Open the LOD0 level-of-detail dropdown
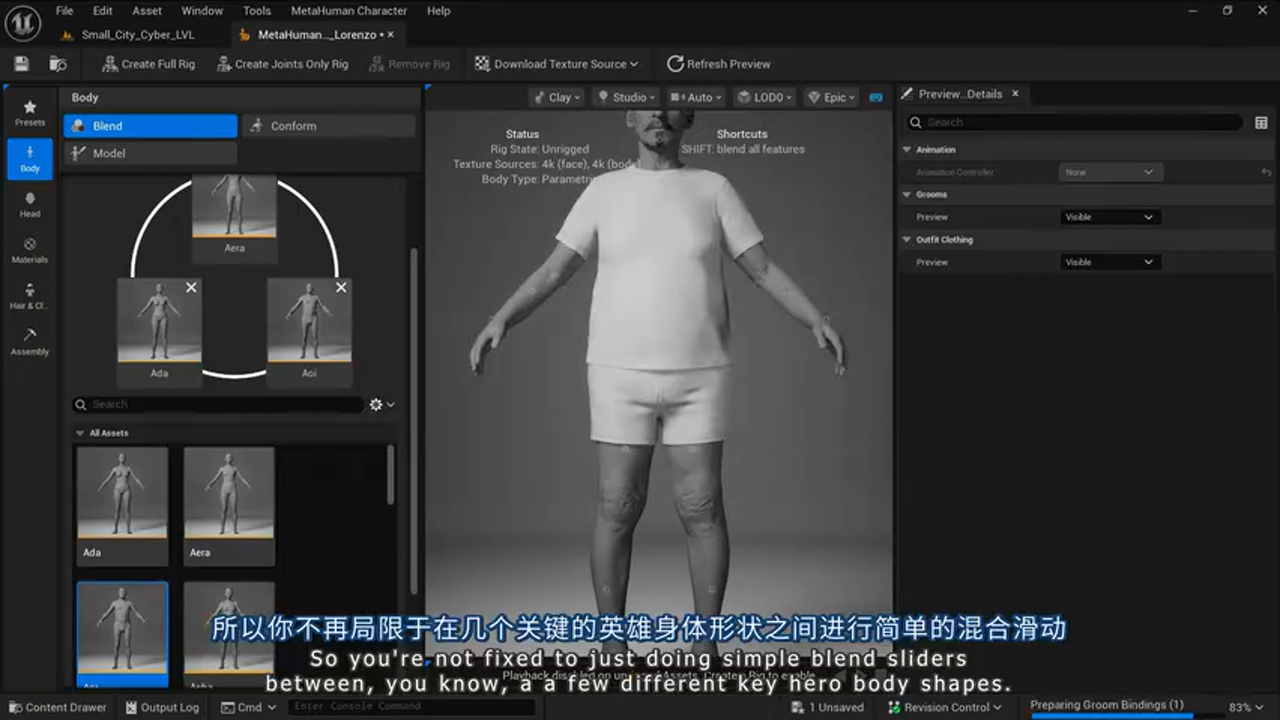1280x720 pixels. pyautogui.click(x=763, y=97)
